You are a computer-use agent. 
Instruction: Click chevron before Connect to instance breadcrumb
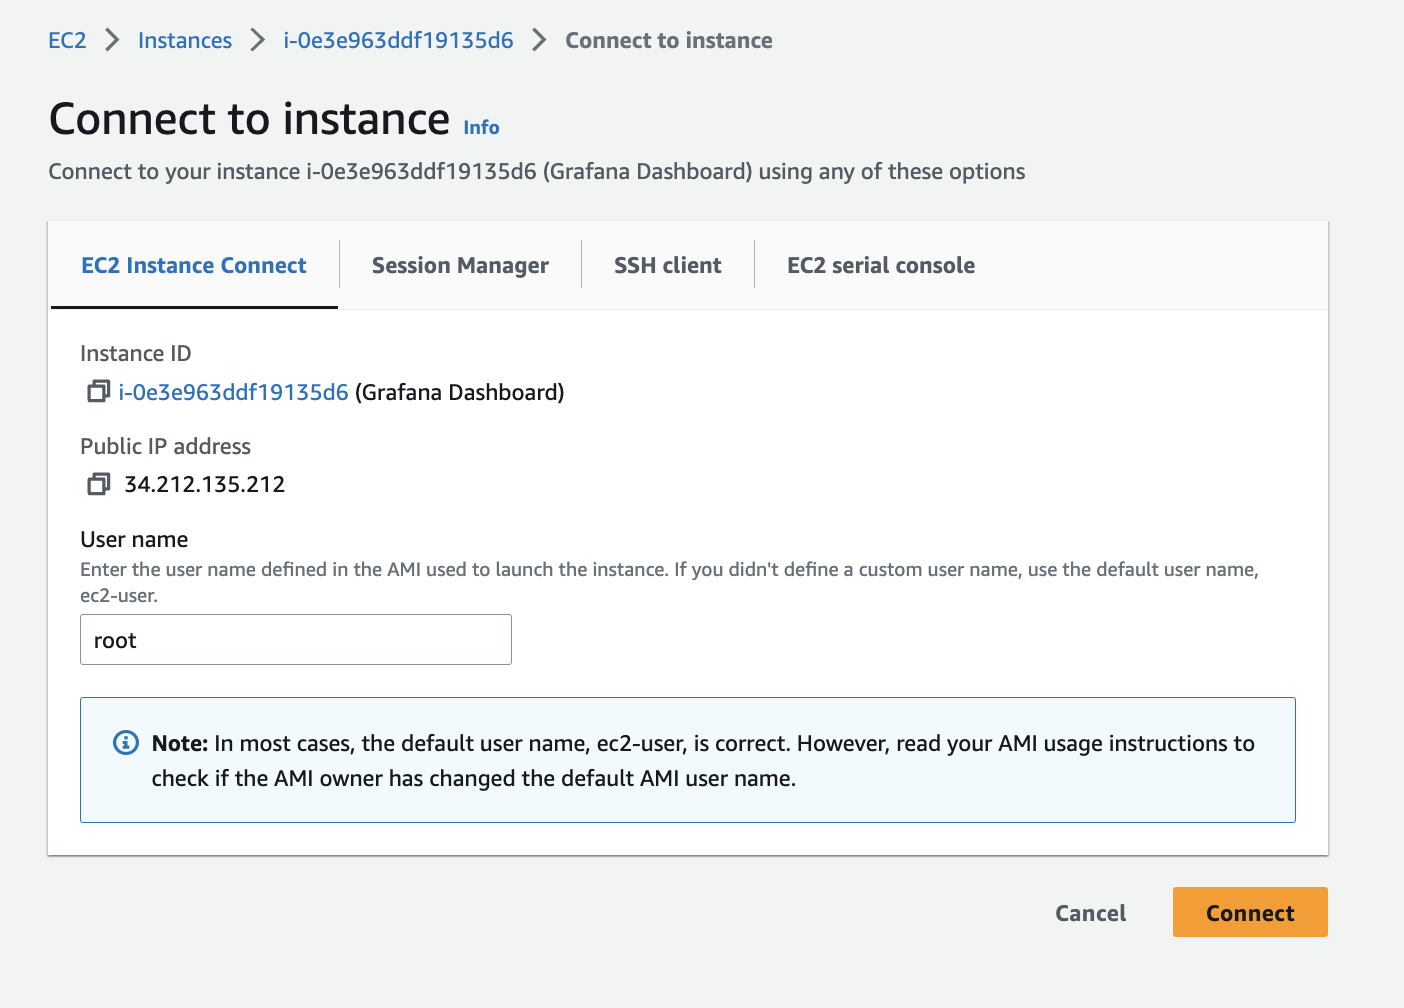(x=539, y=40)
